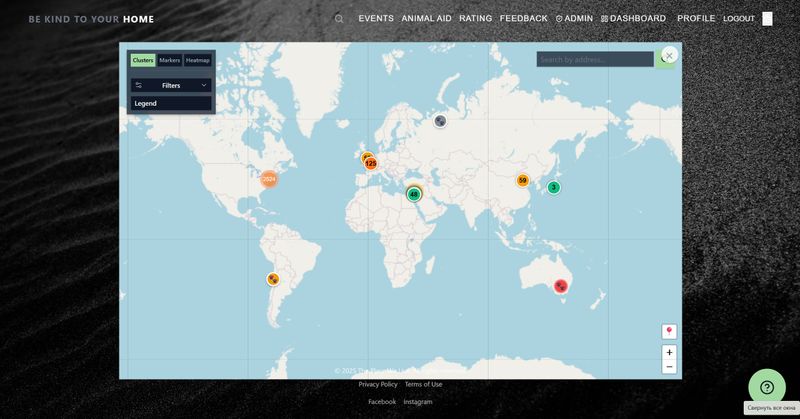Open the Legend panel
The image size is (800, 419).
(x=171, y=104)
